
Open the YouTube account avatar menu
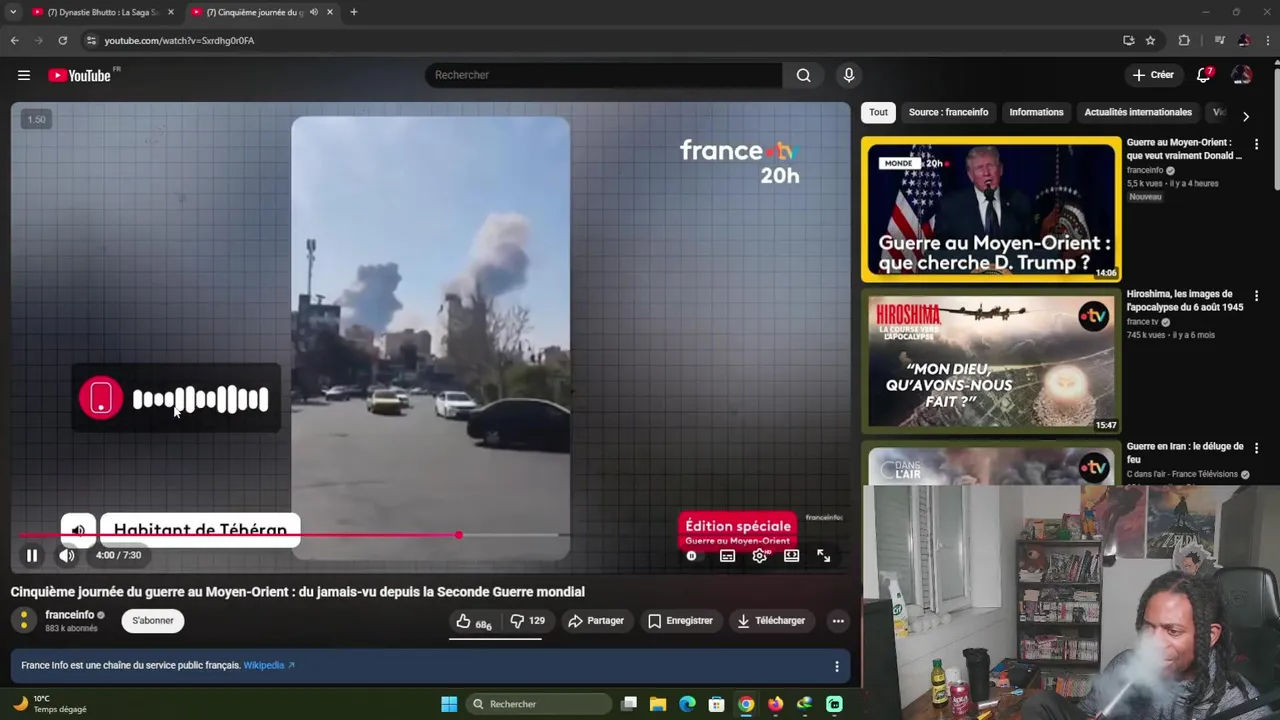tap(1242, 75)
